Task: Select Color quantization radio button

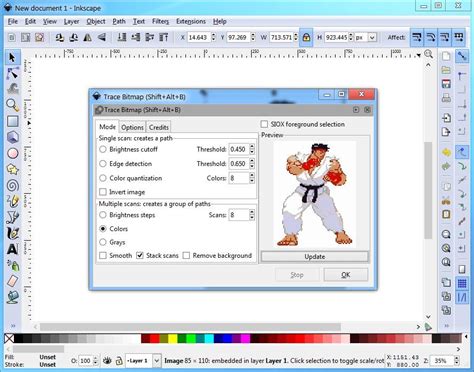Action: [x=103, y=178]
